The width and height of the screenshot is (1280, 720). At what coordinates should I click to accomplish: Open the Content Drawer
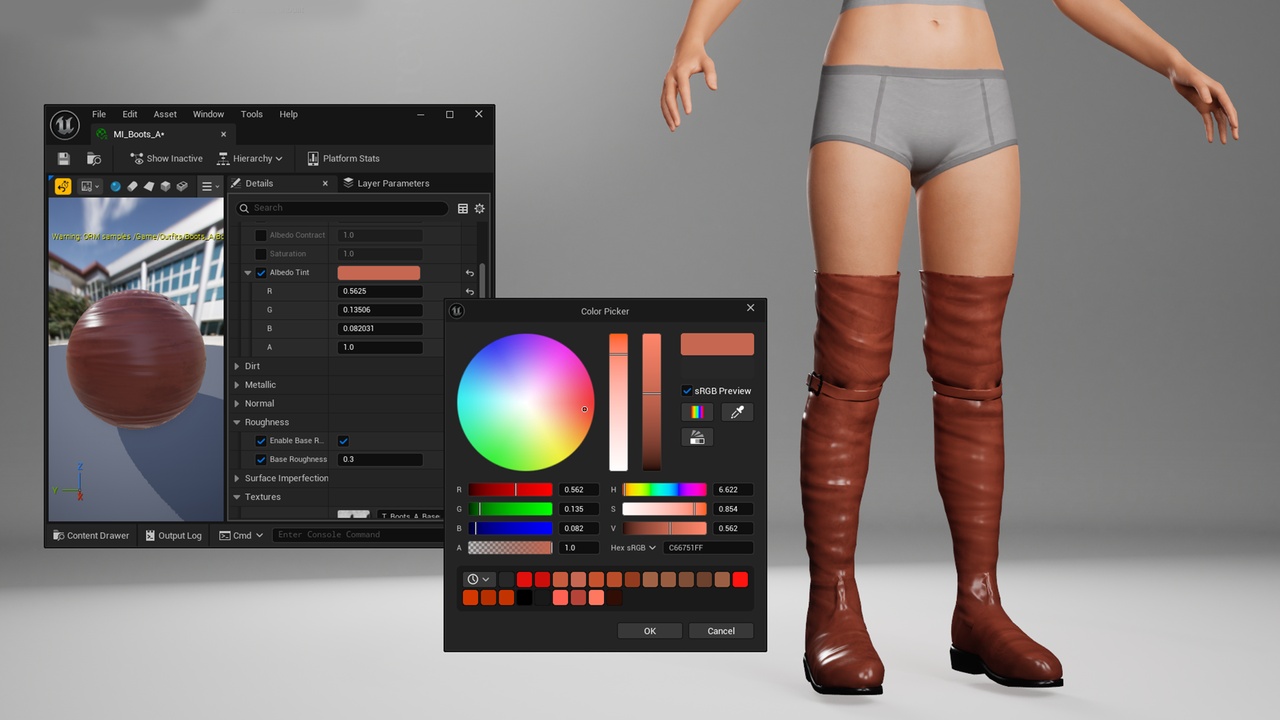(91, 535)
